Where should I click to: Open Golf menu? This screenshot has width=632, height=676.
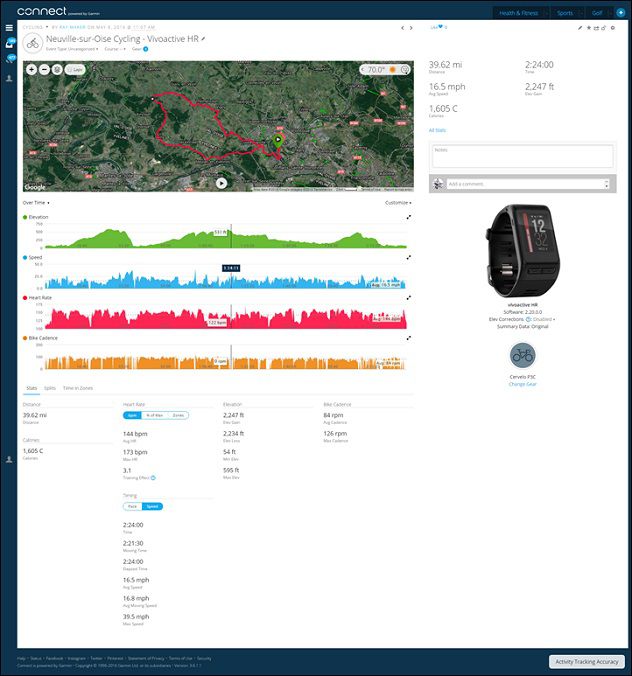pyautogui.click(x=597, y=13)
